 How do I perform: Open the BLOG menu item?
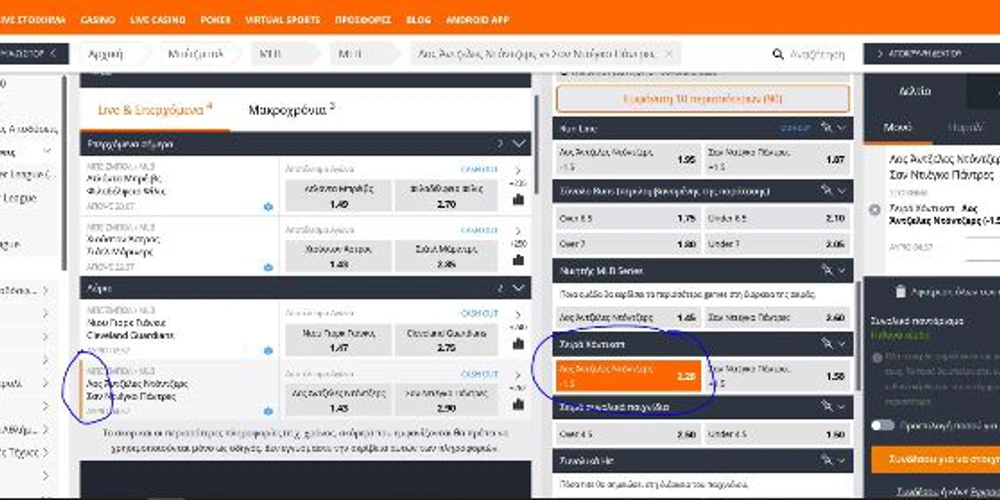[x=418, y=20]
